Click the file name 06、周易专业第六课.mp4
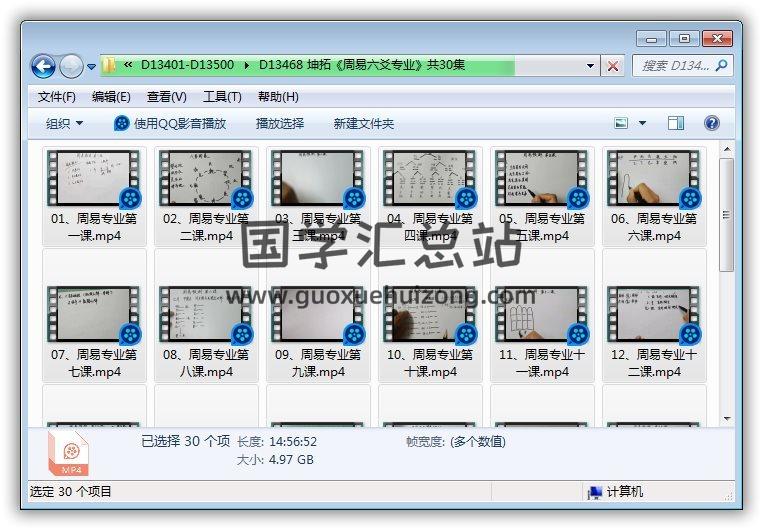The image size is (763, 530). tap(654, 227)
